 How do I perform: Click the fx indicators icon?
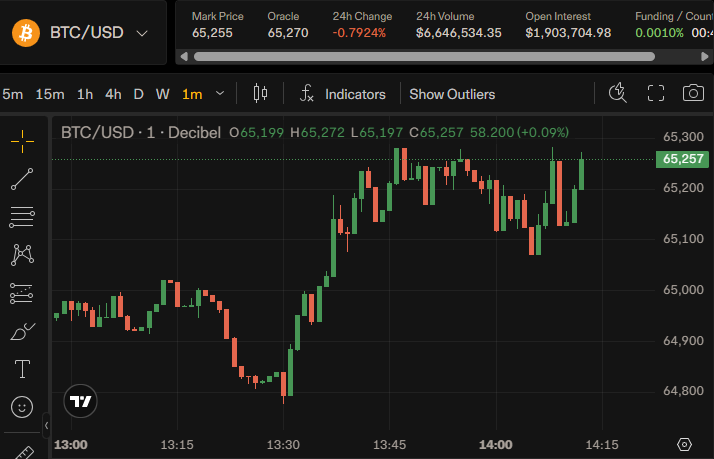point(306,93)
